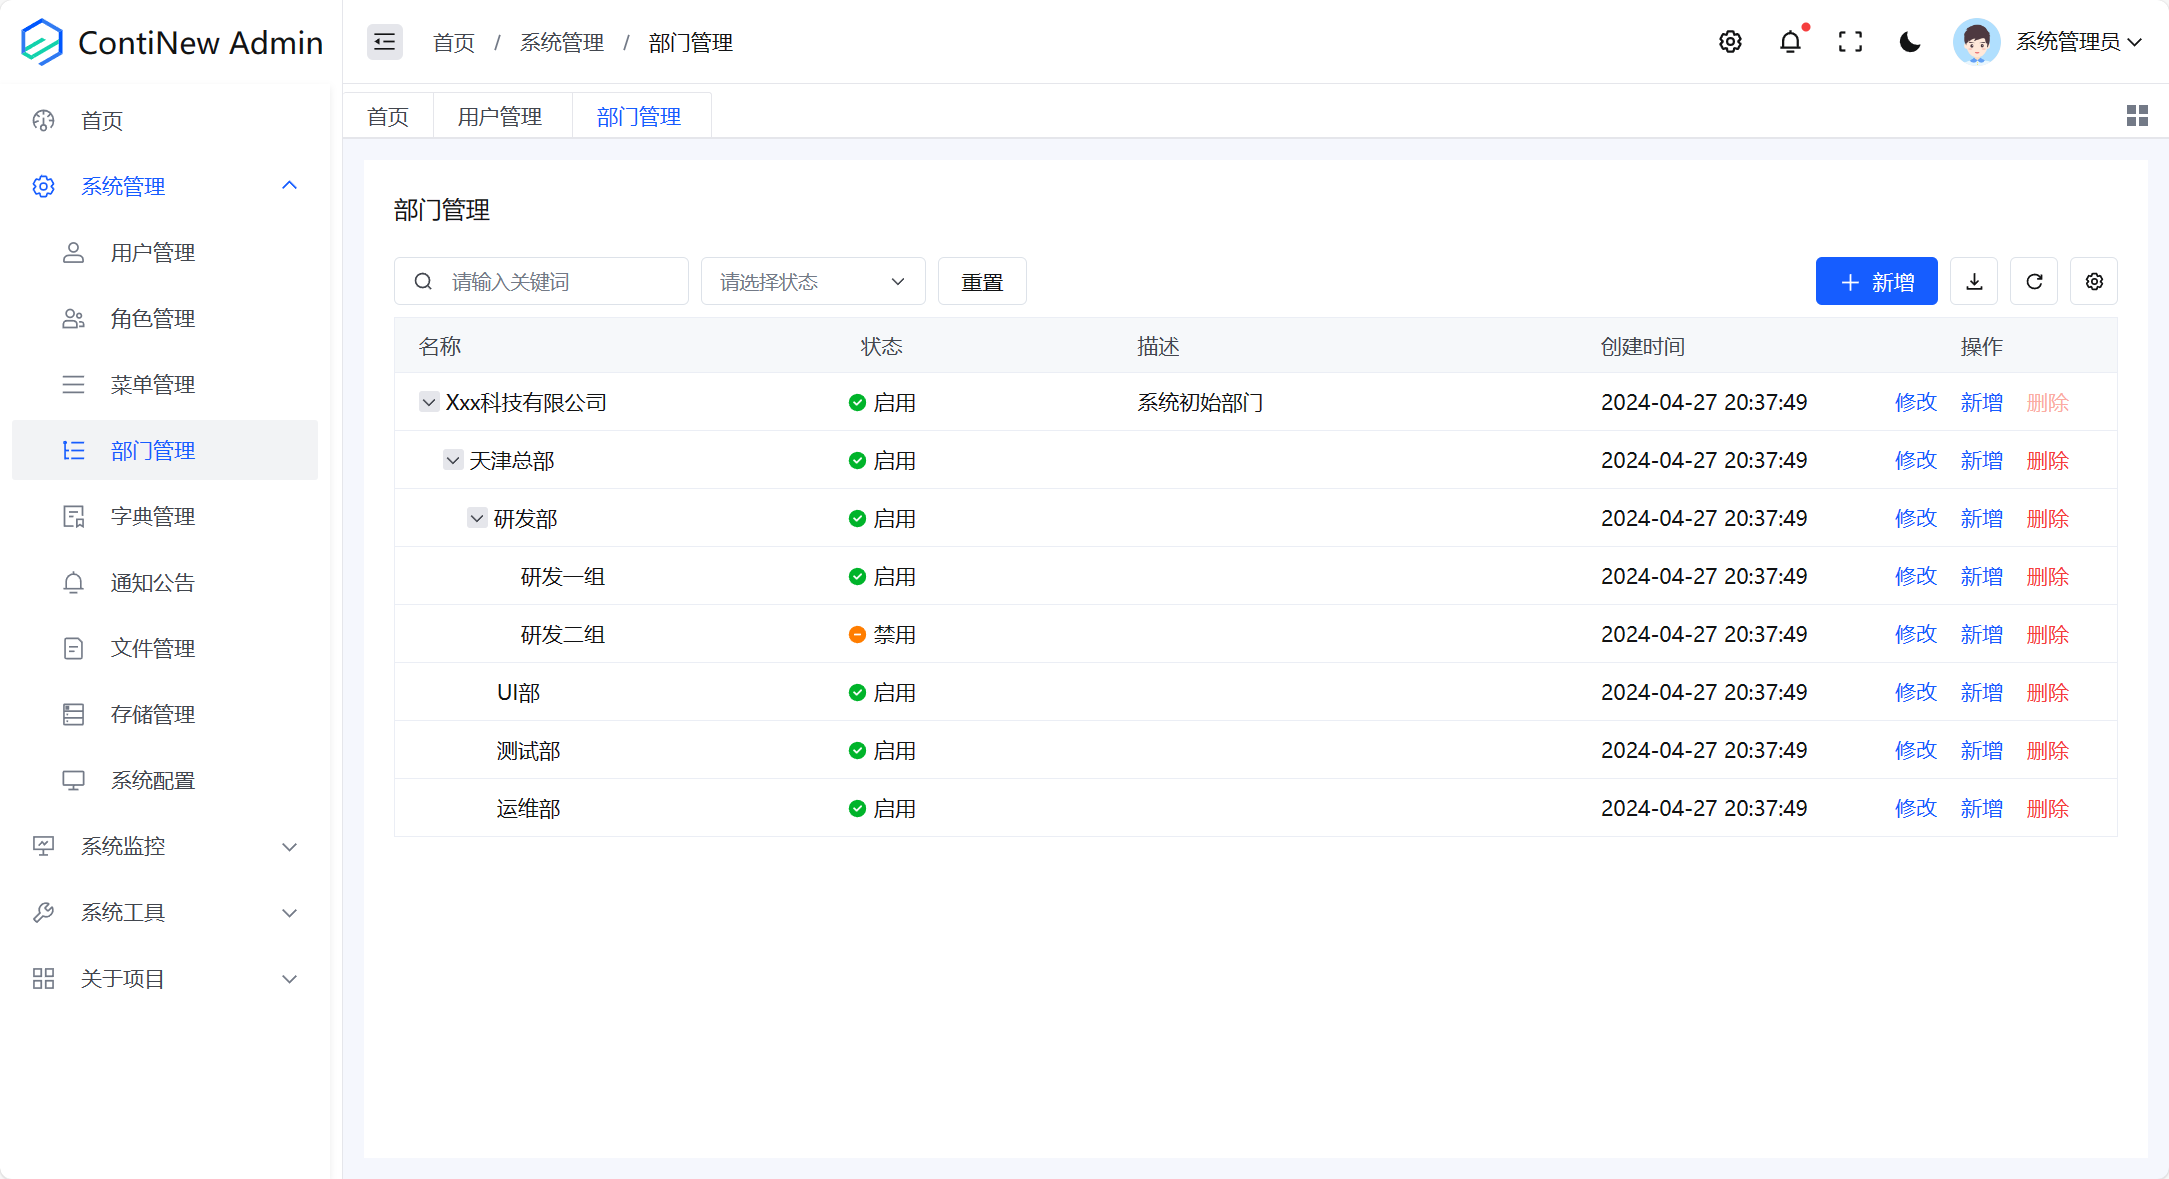Enter fullscreen via expand icon
Screen dimensions: 2169x1179
(x=1851, y=41)
